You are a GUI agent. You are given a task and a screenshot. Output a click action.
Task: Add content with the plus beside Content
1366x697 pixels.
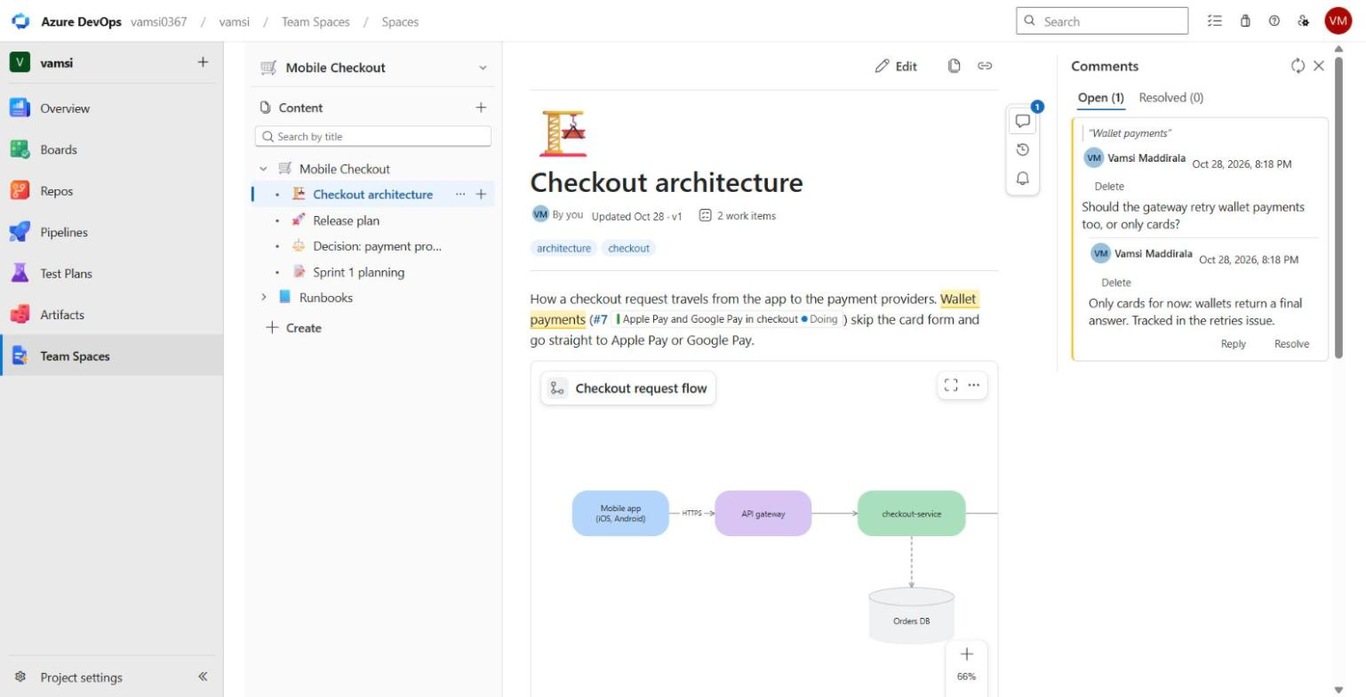point(481,107)
